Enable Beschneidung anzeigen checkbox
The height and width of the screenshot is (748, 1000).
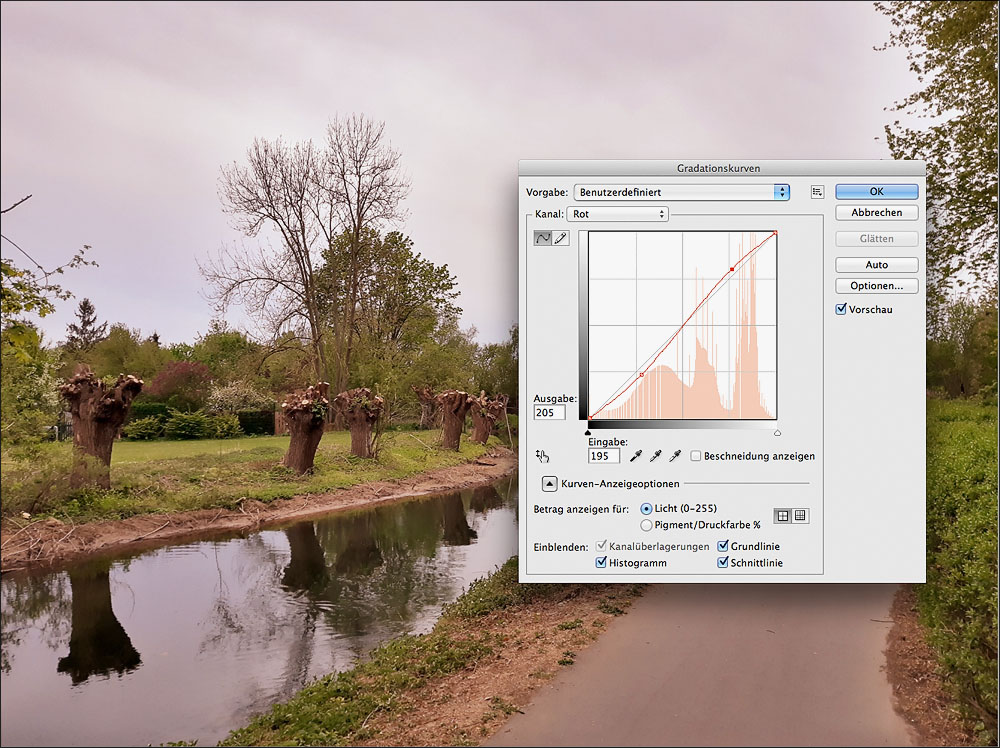696,456
